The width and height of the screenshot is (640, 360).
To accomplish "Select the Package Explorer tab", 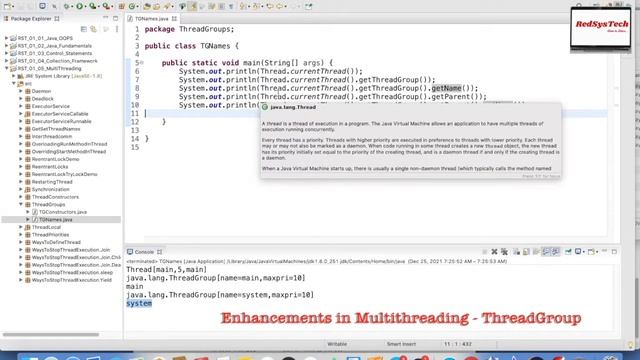I will pyautogui.click(x=31, y=18).
